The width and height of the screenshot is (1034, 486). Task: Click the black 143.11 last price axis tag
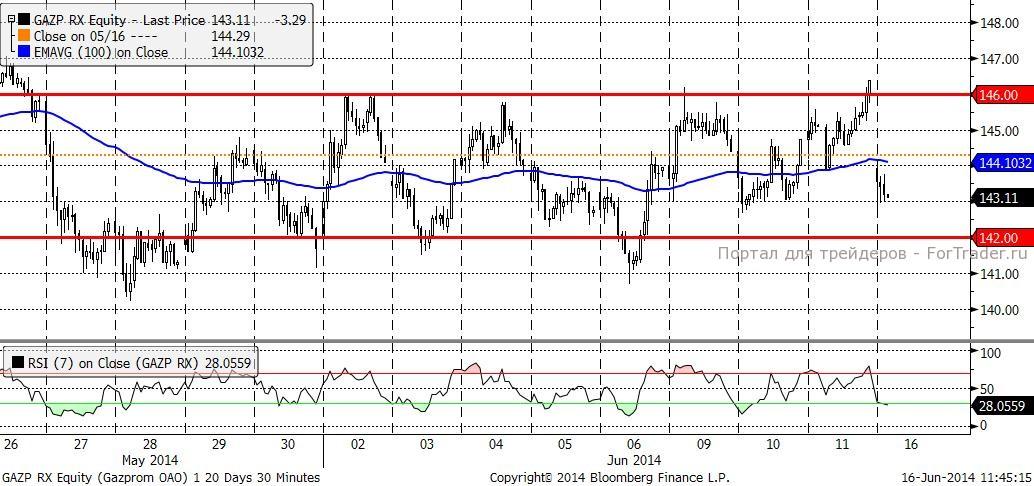pos(1003,198)
